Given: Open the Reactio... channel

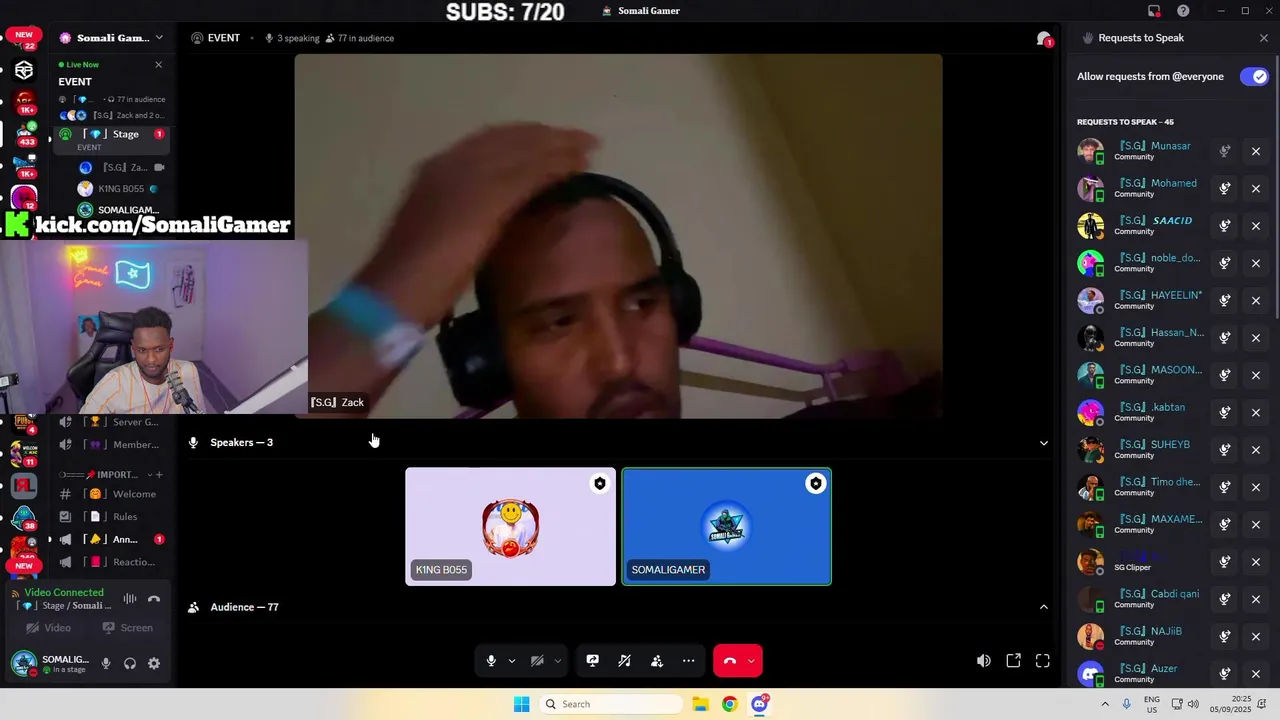Looking at the screenshot, I should [x=111, y=562].
